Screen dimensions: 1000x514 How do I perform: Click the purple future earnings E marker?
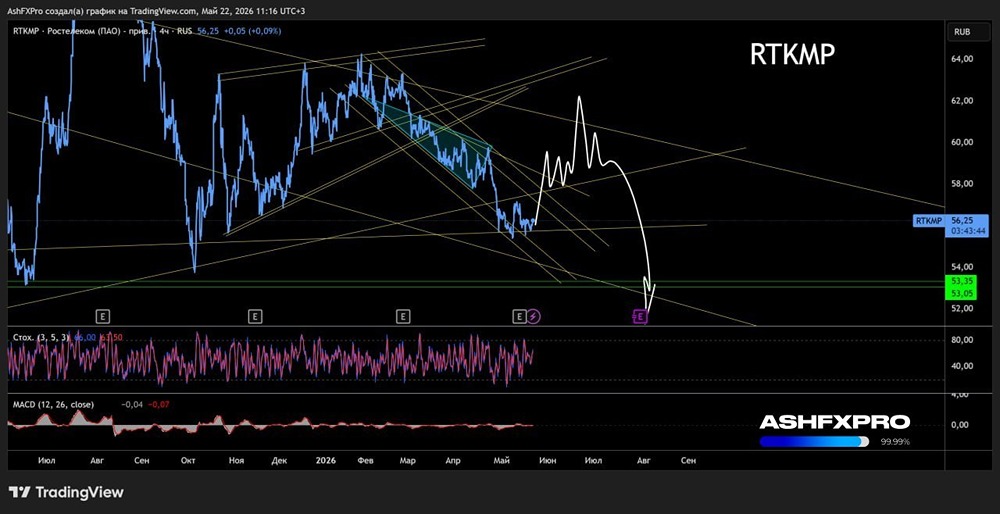coord(641,316)
